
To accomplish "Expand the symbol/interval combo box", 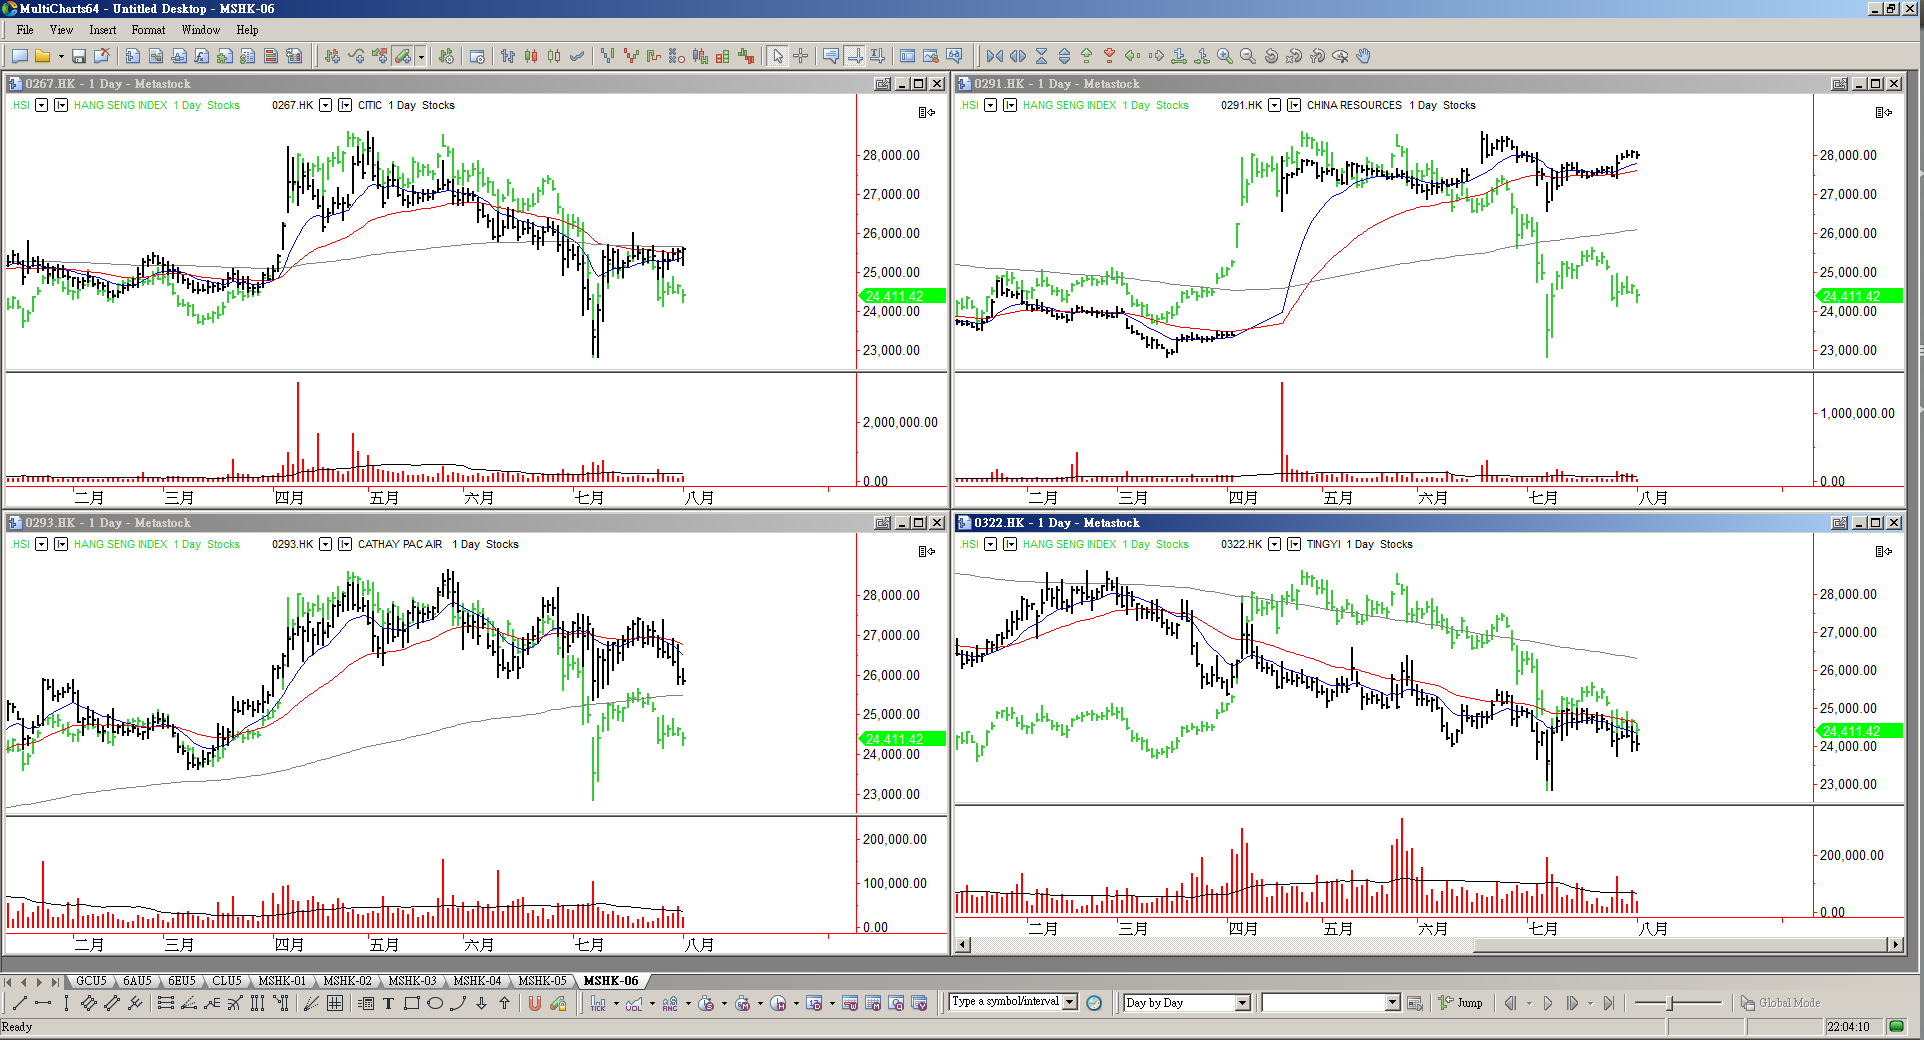I will (1070, 1002).
